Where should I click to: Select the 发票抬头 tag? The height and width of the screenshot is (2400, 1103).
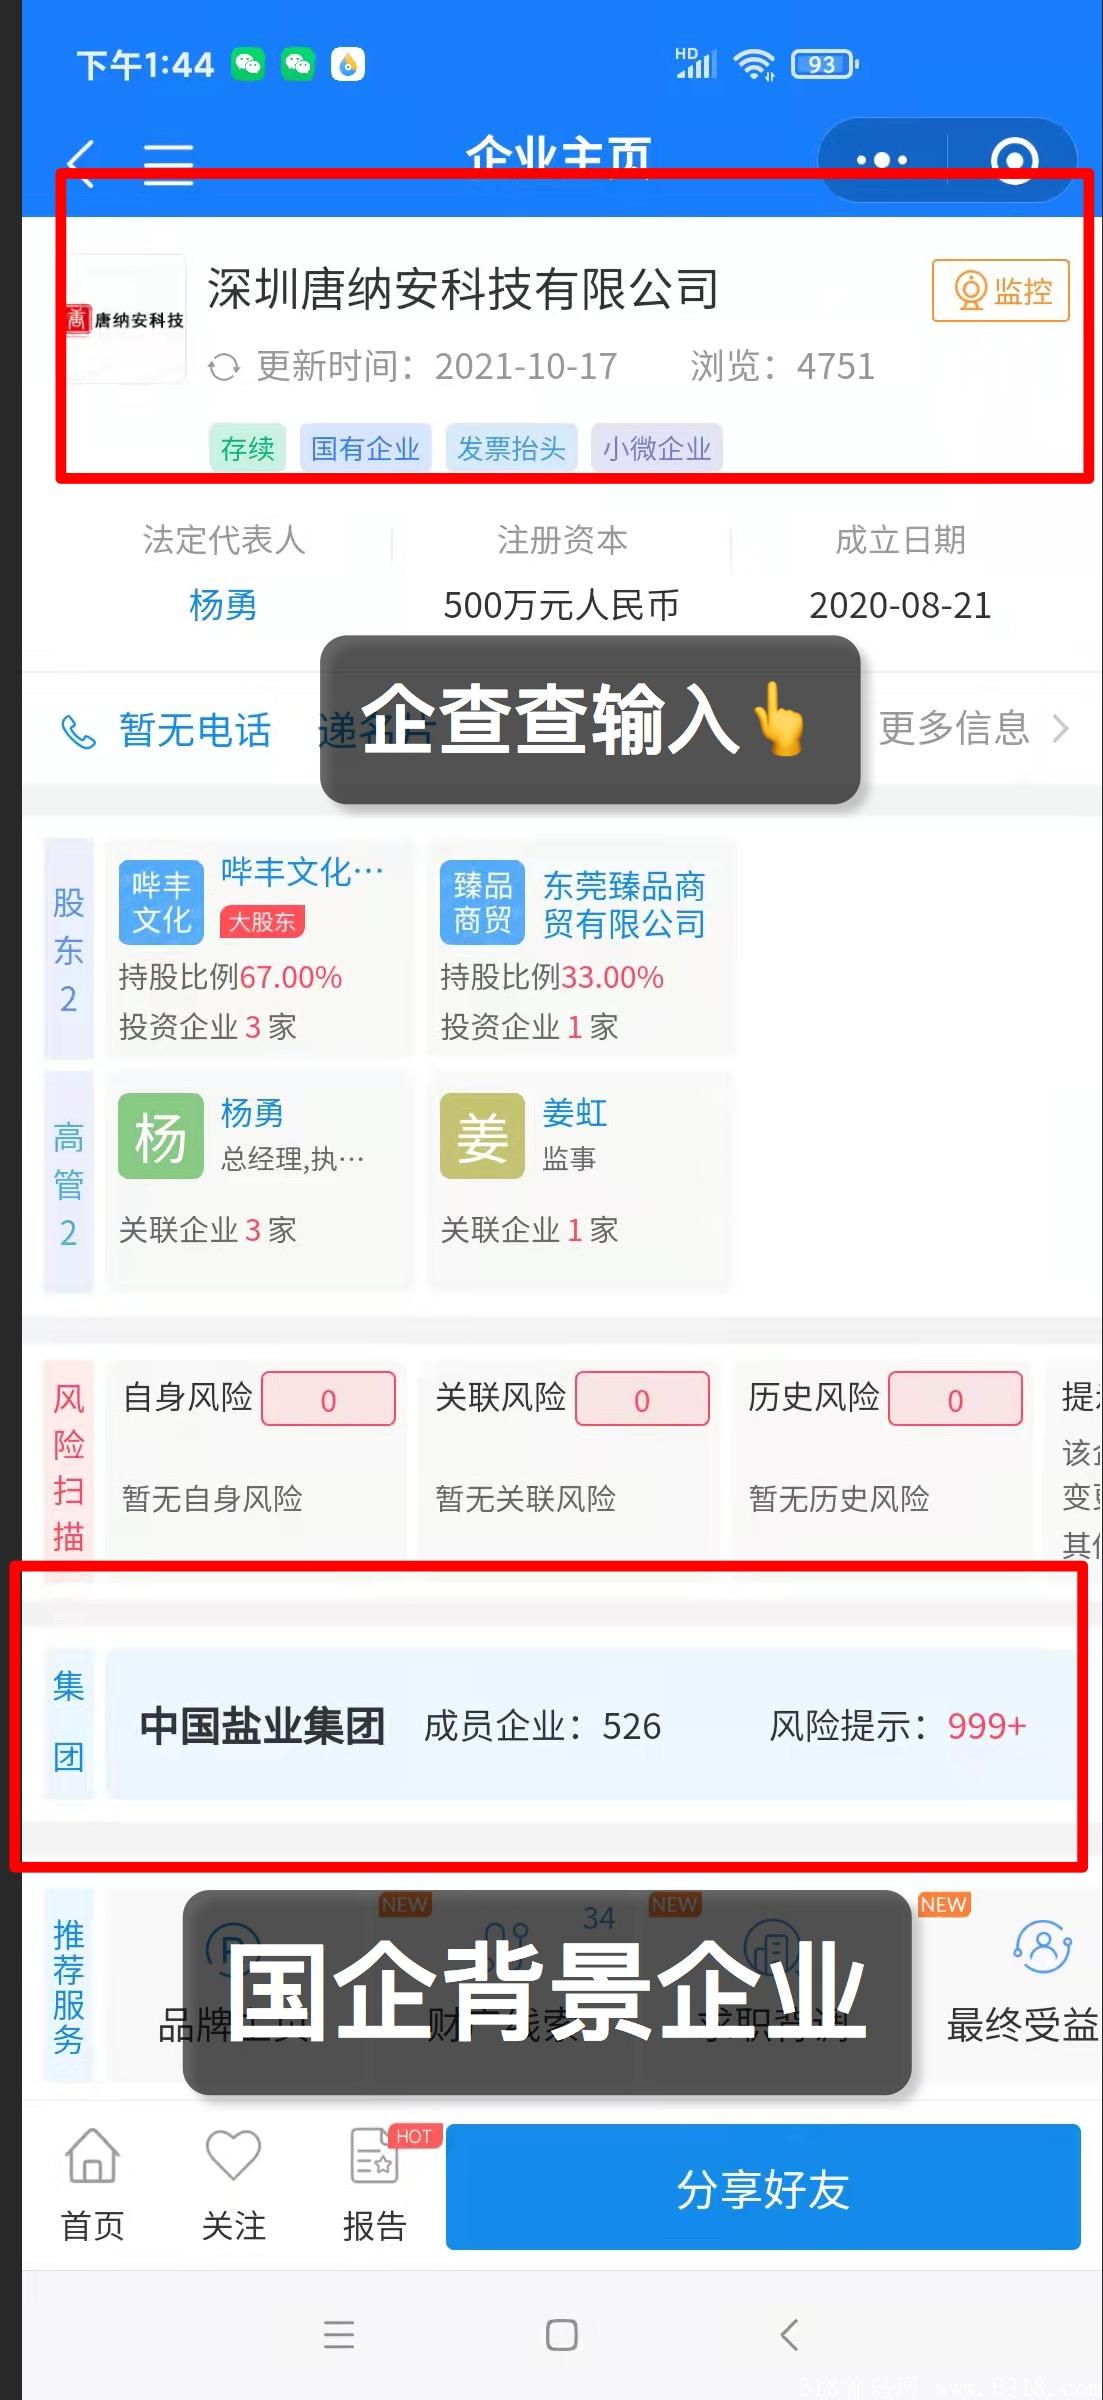tap(511, 448)
